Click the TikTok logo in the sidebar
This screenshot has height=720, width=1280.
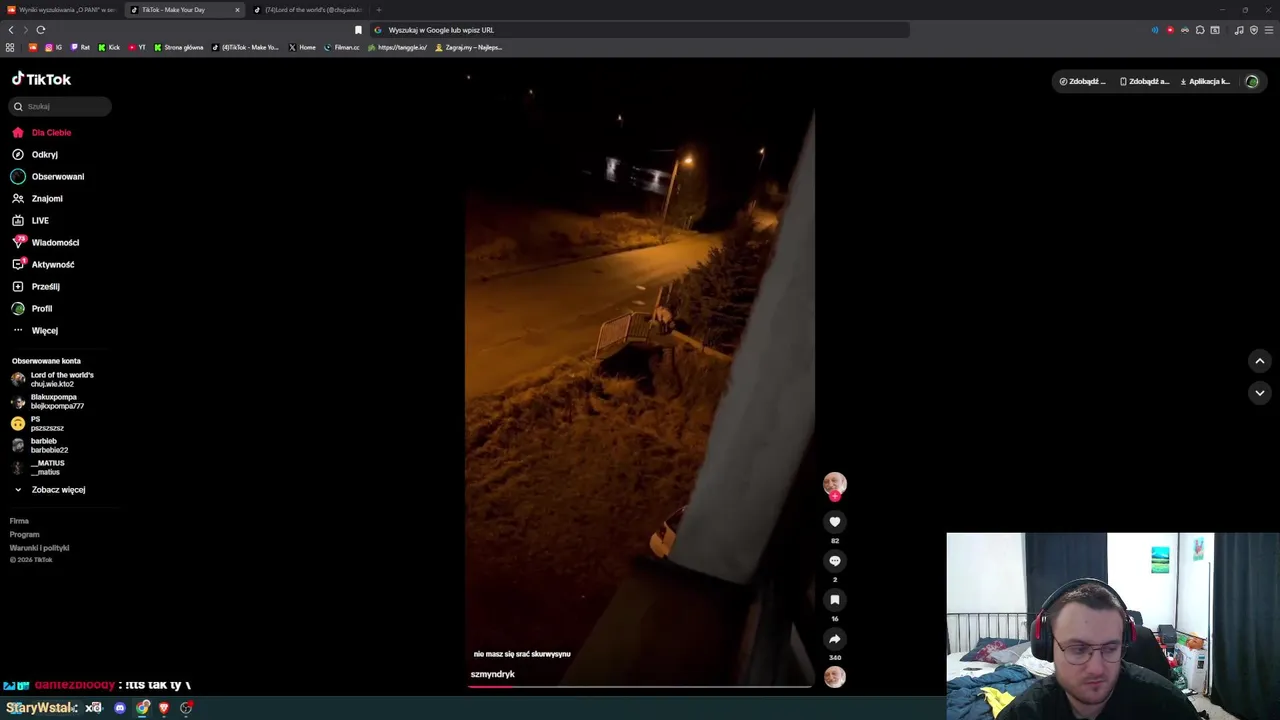41,79
